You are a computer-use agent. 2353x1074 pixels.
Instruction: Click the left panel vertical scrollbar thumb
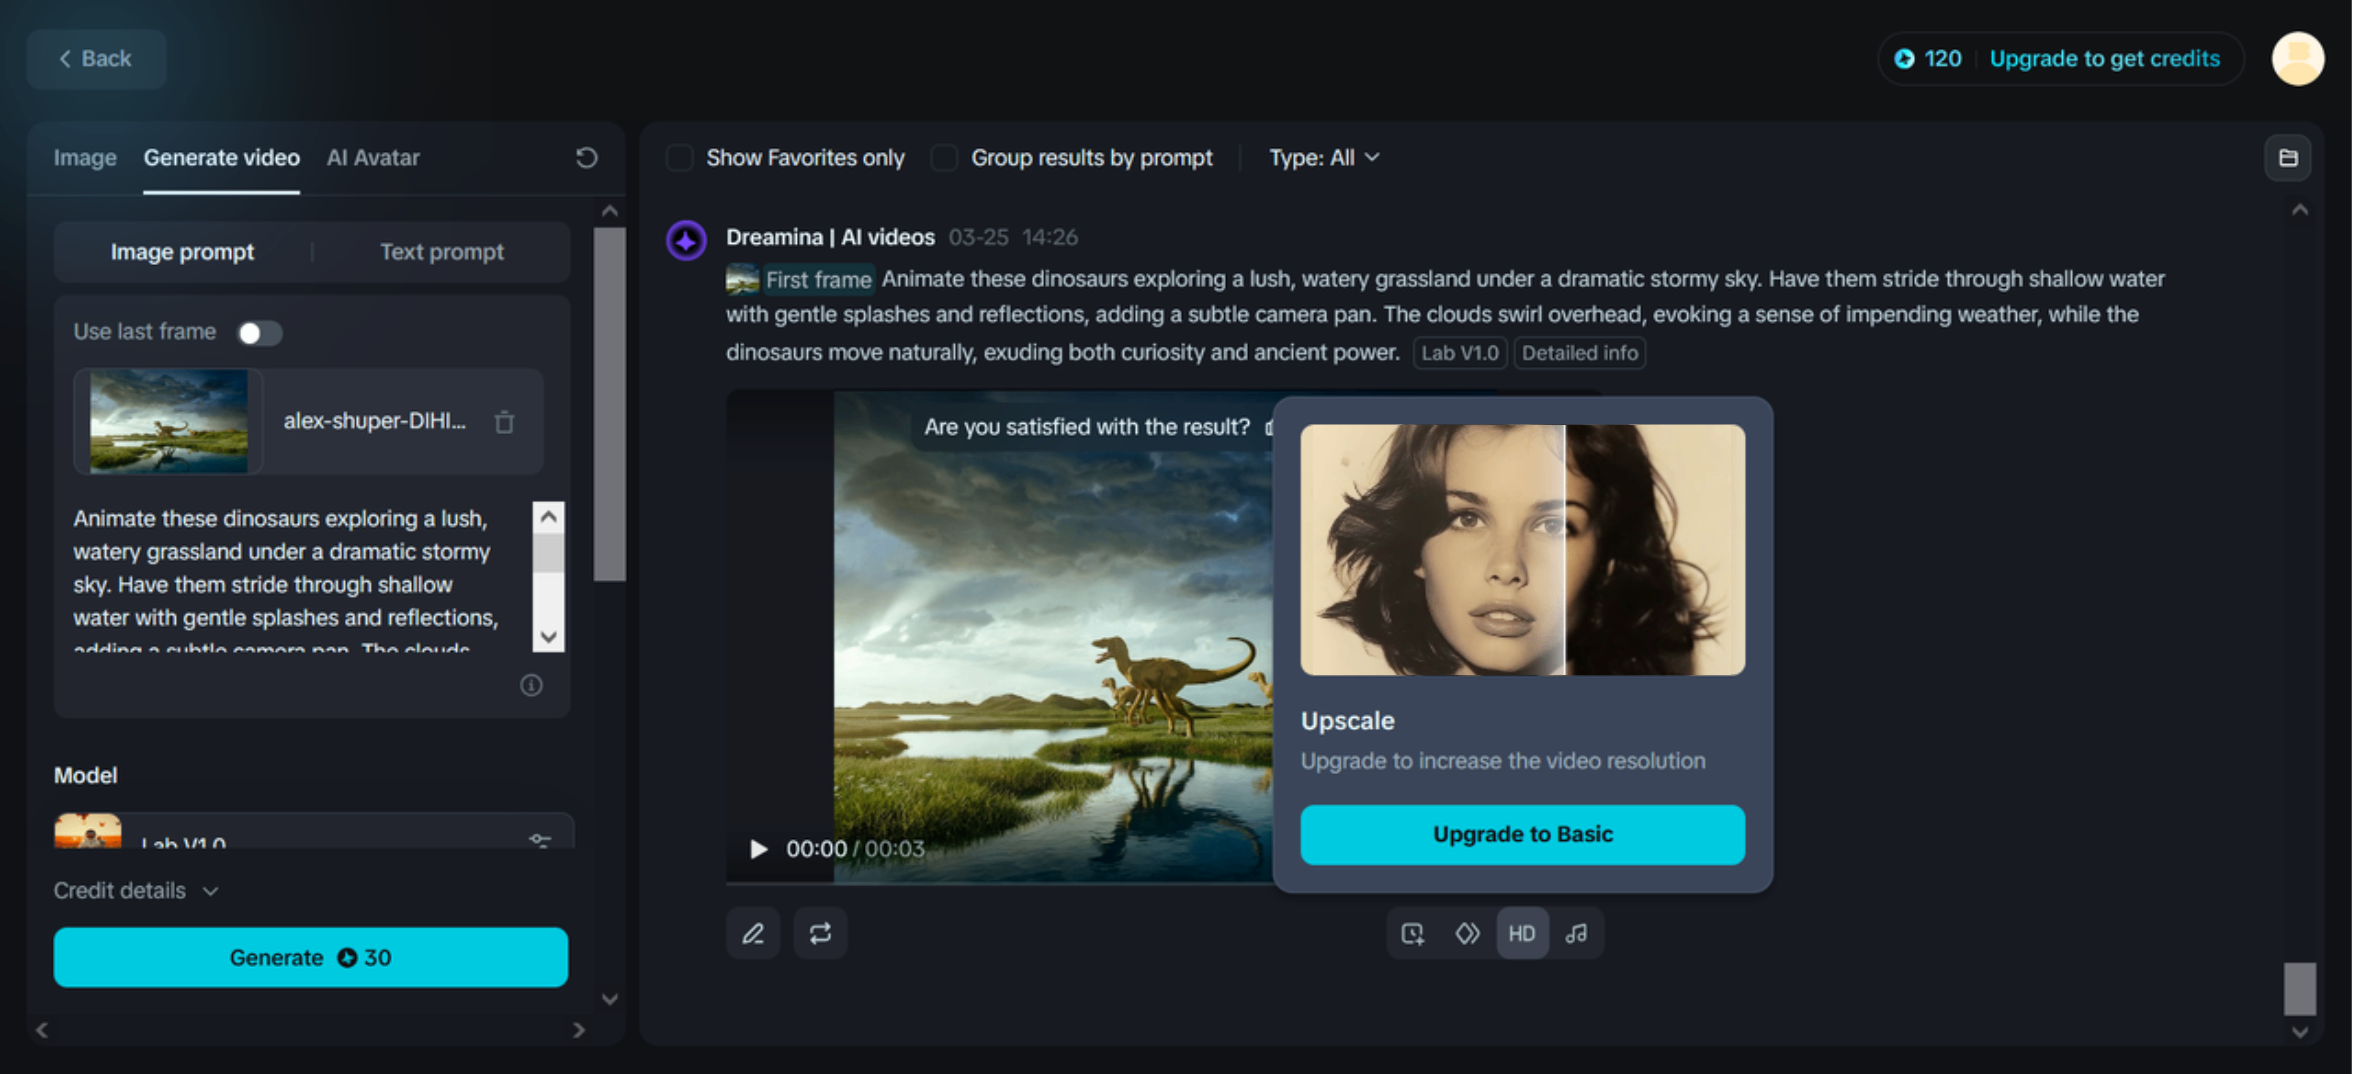click(609, 404)
